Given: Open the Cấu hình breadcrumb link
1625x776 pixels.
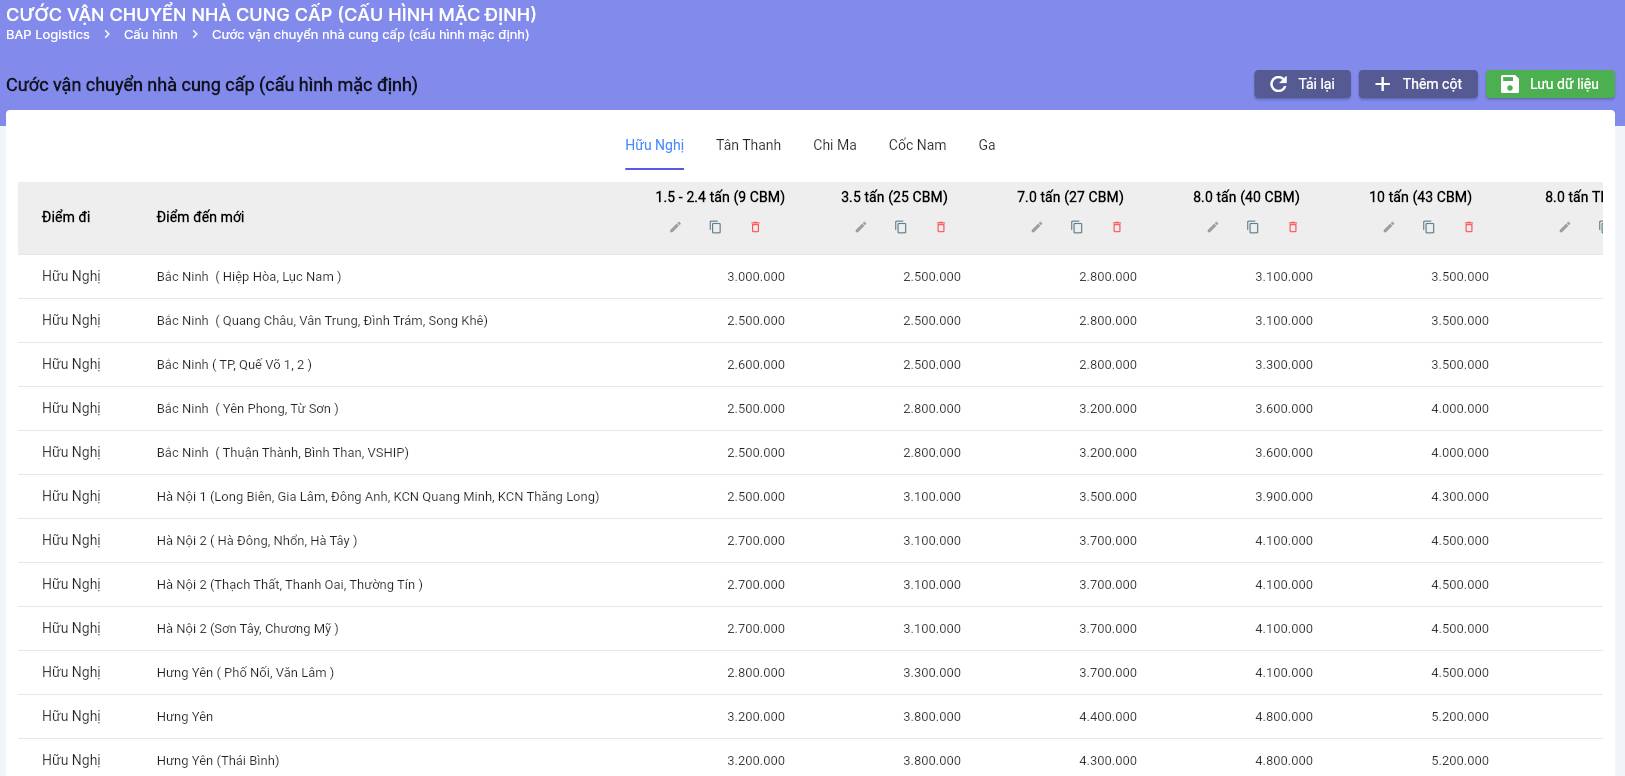Looking at the screenshot, I should pos(150,35).
